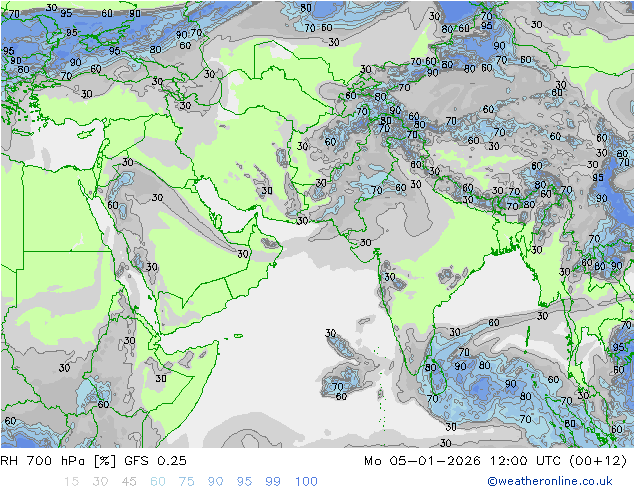Click the 'Mo 05-01-2026' date text
The image size is (634, 490).
423,461
